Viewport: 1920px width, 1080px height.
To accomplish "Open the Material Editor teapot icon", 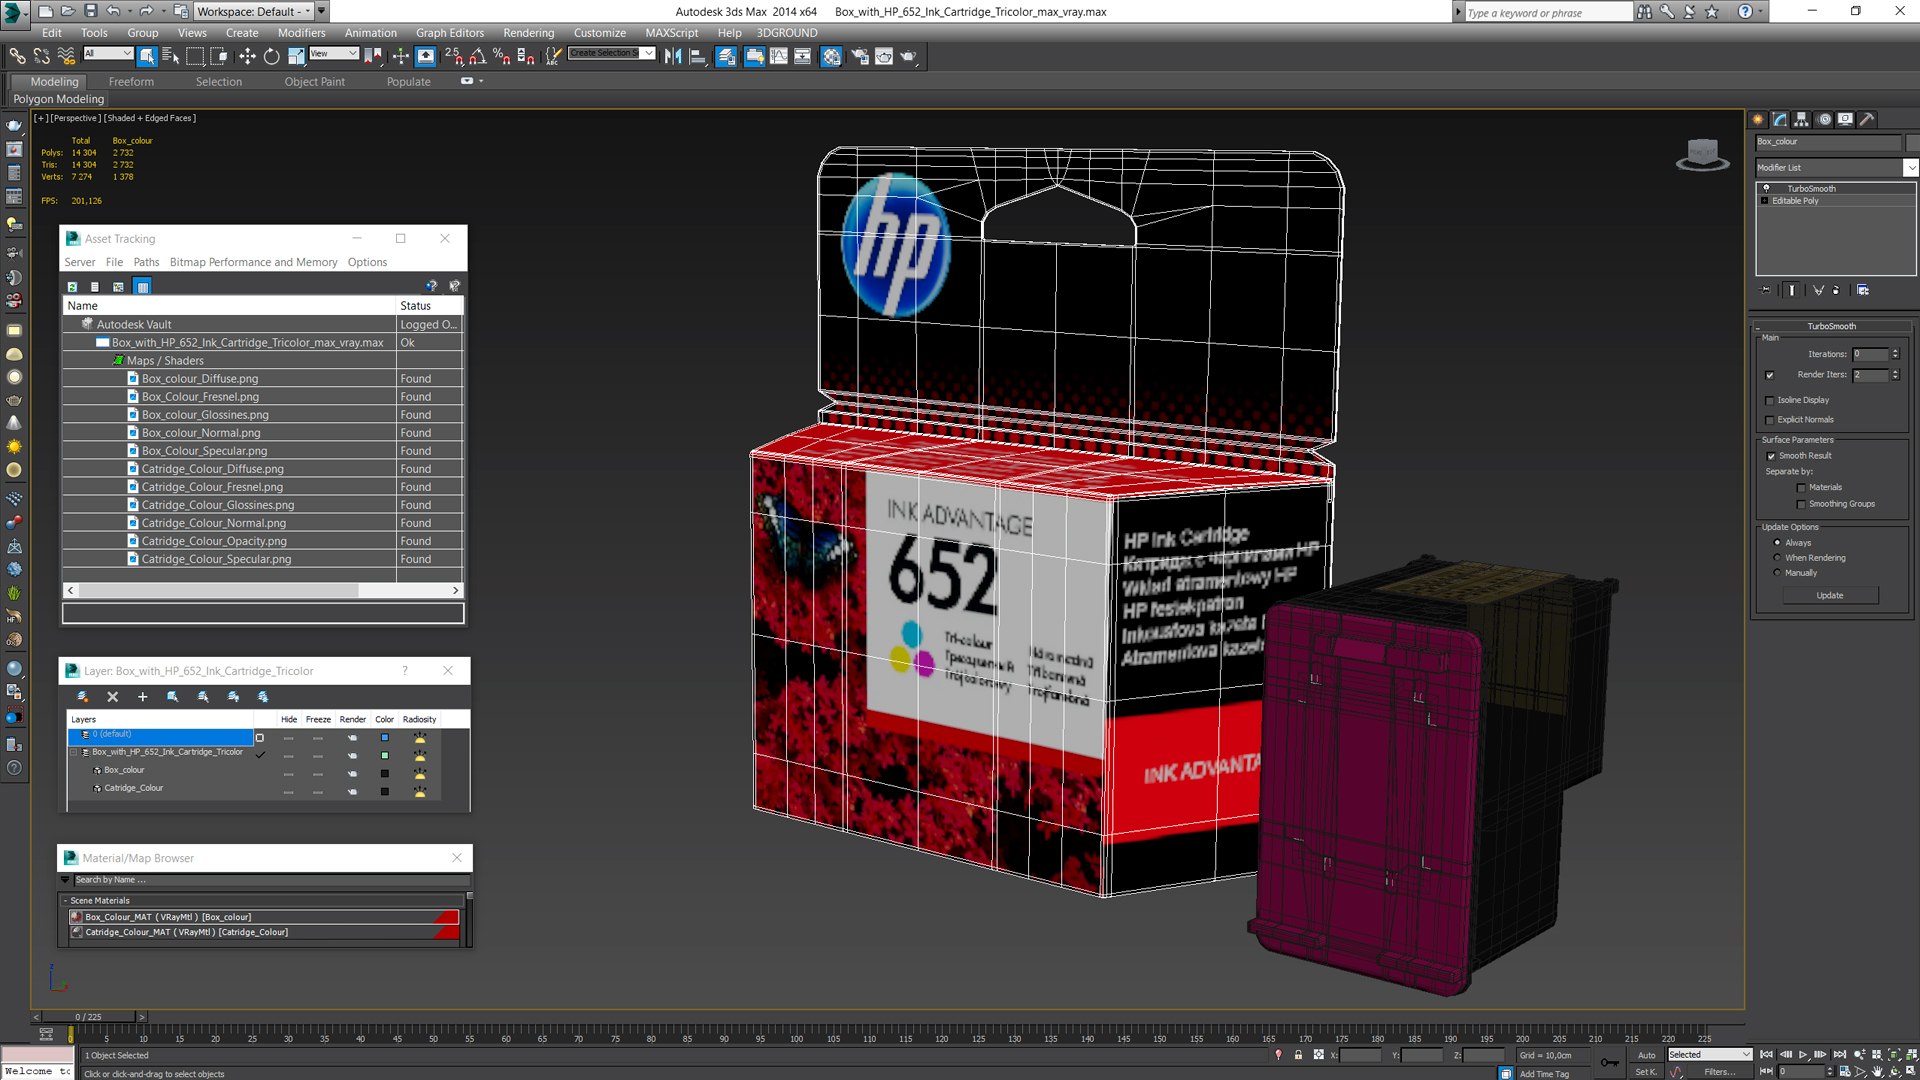I will 831,57.
